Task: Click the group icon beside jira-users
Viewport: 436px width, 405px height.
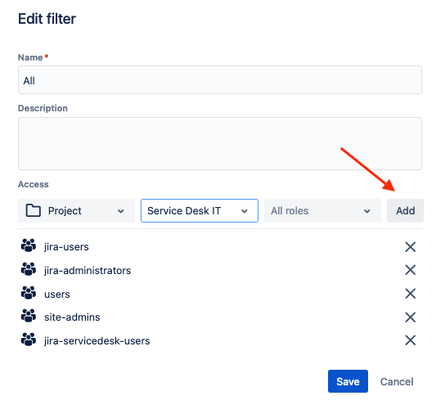Action: click(x=28, y=246)
